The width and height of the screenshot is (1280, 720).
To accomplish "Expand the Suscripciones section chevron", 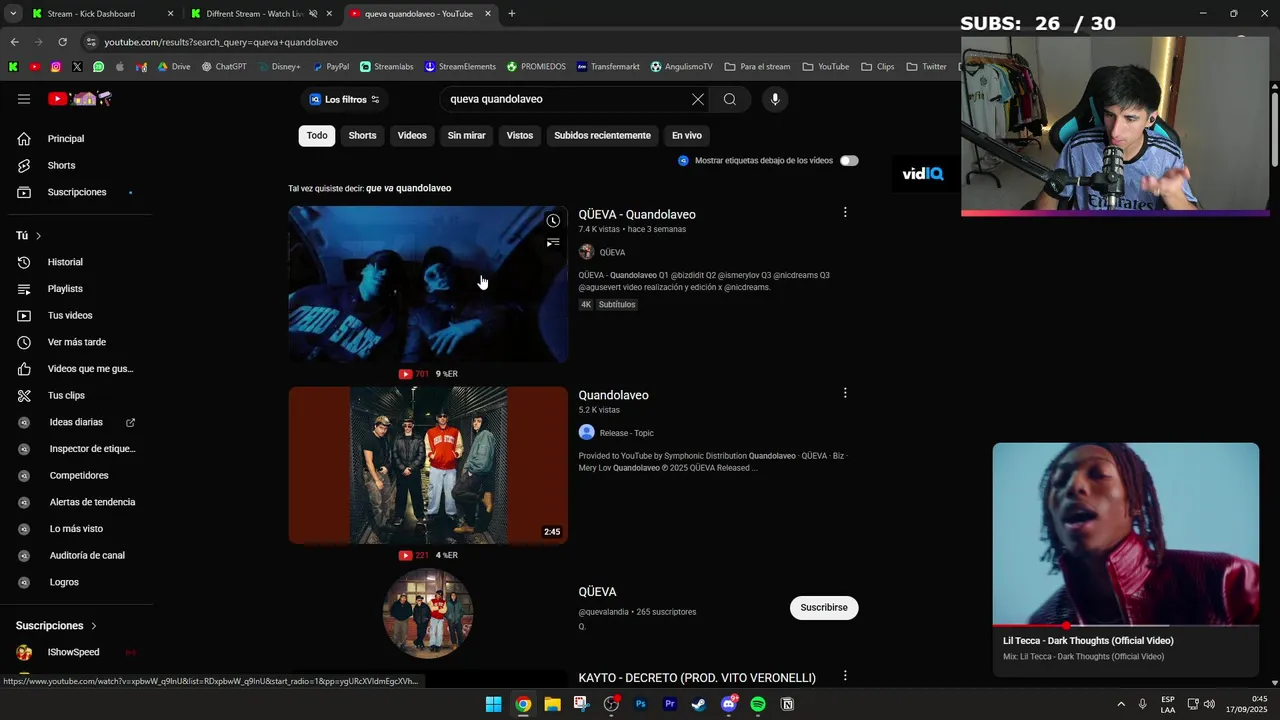I will pos(94,626).
